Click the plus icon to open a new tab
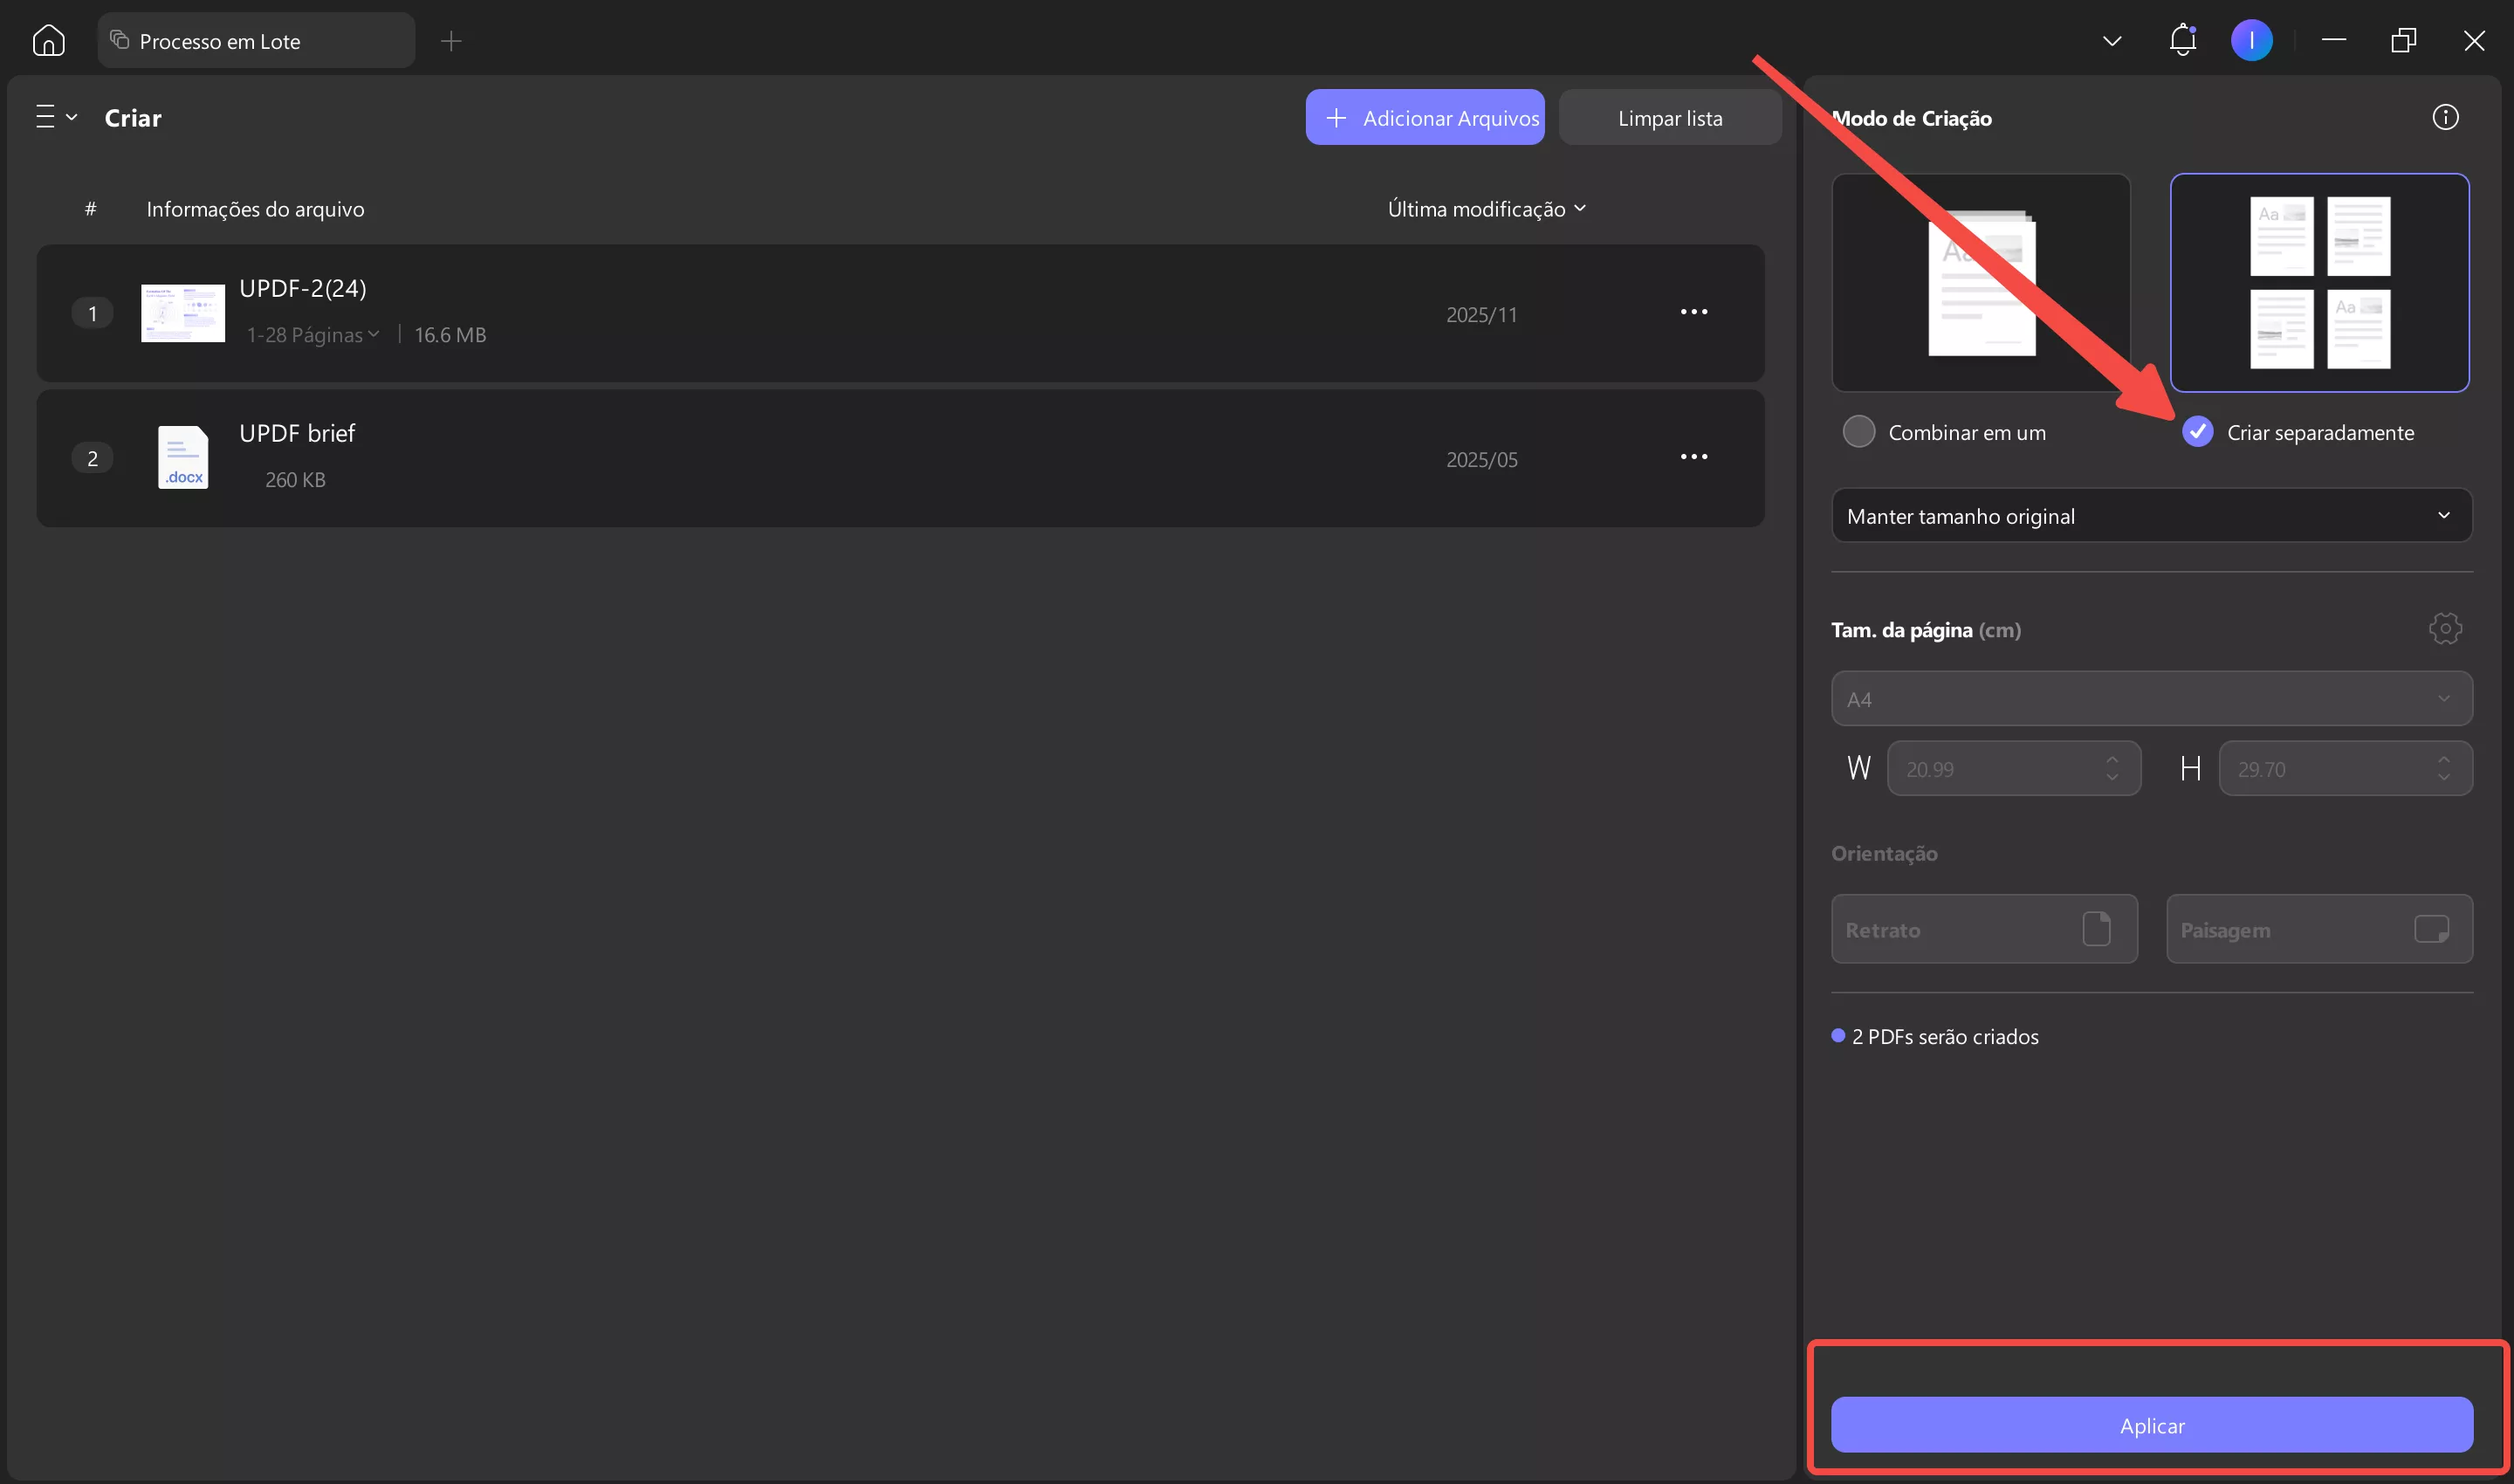This screenshot has width=2514, height=1484. point(452,41)
